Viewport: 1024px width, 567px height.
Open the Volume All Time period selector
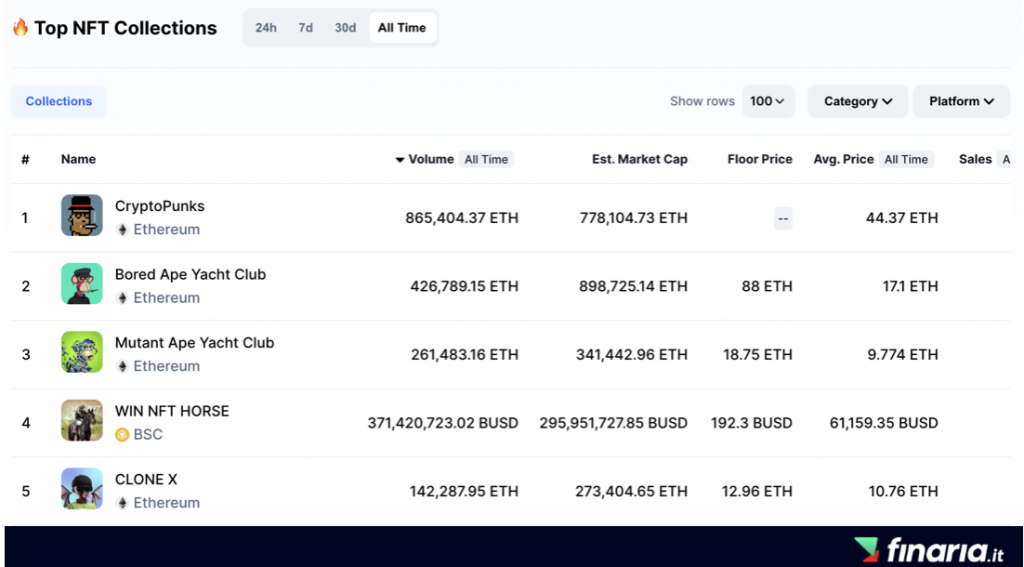tap(486, 159)
